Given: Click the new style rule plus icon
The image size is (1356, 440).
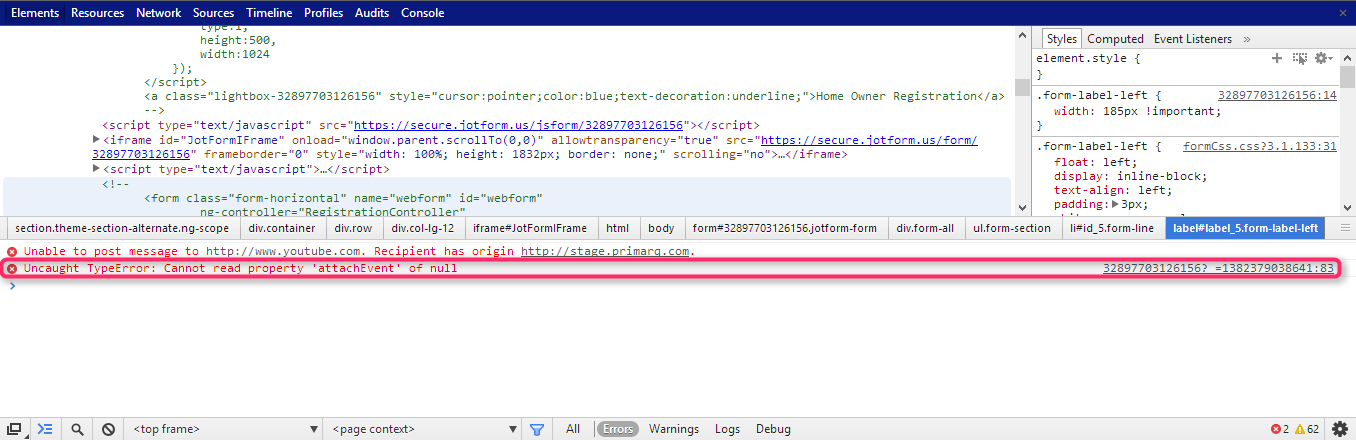Looking at the screenshot, I should (x=1277, y=59).
